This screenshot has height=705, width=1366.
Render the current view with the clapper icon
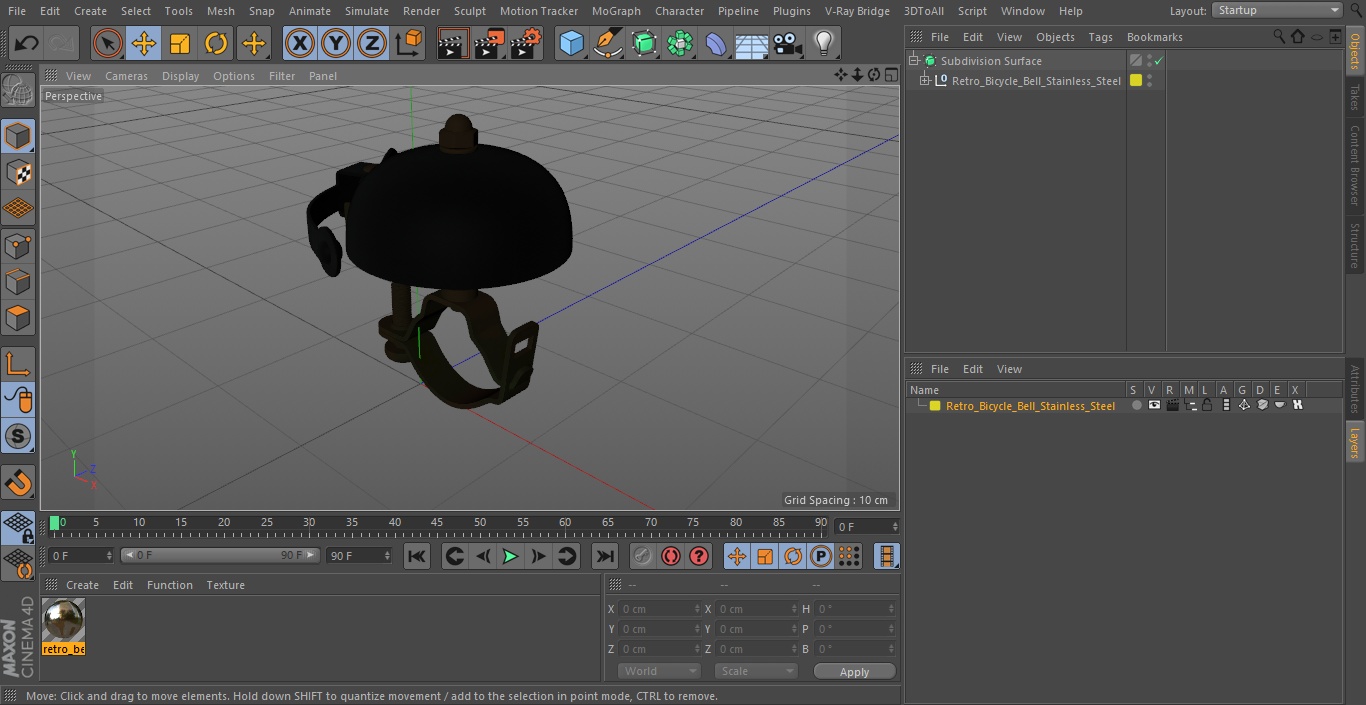point(453,43)
